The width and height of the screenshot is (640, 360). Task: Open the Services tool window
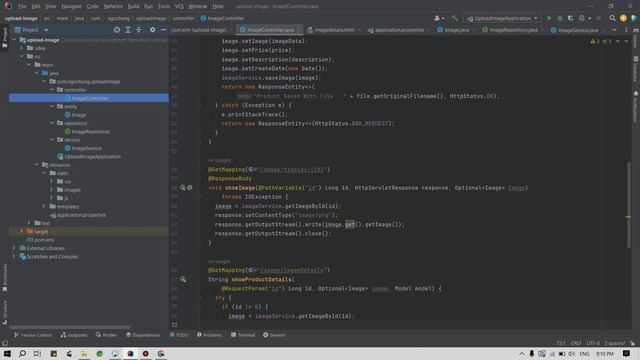tap(274, 335)
